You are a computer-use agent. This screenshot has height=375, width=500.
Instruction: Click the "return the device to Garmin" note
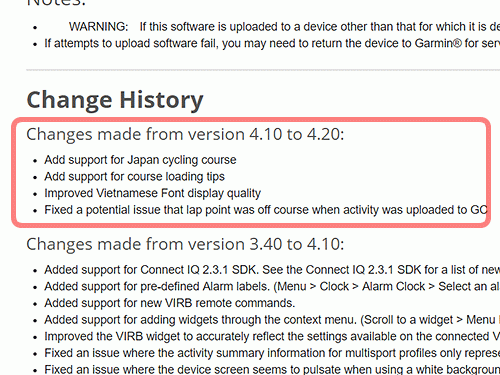[x=272, y=43]
